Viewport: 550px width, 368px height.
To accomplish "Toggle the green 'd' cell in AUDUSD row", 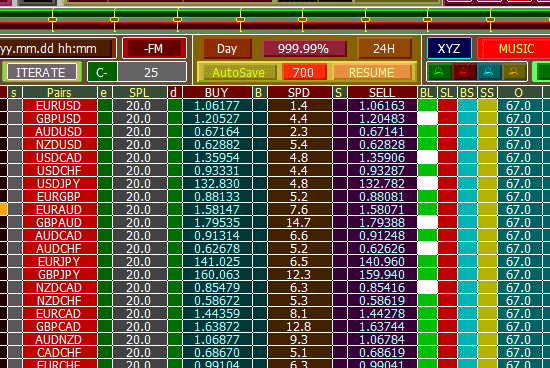I will pyautogui.click(x=174, y=131).
